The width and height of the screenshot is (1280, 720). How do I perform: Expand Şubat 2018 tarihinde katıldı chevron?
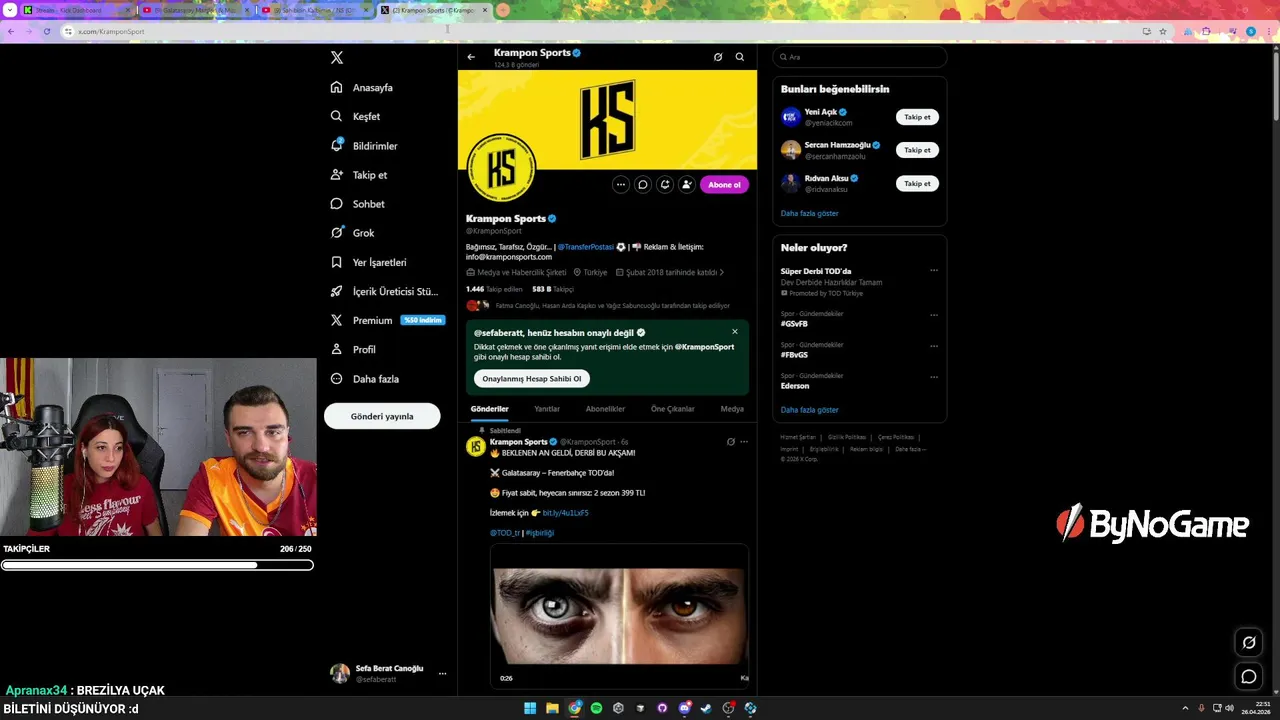pos(722,272)
